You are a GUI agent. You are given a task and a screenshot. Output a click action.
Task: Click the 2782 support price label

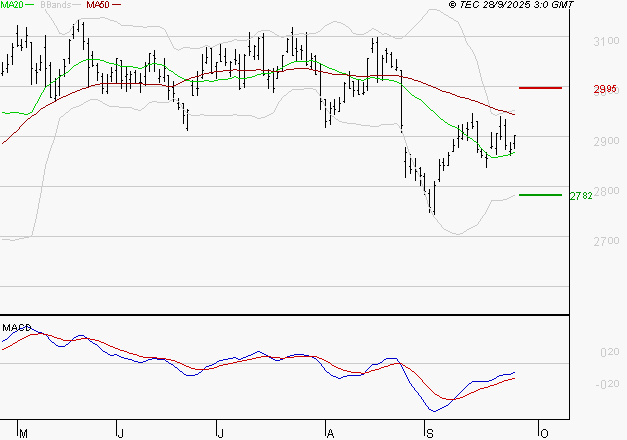[581, 196]
